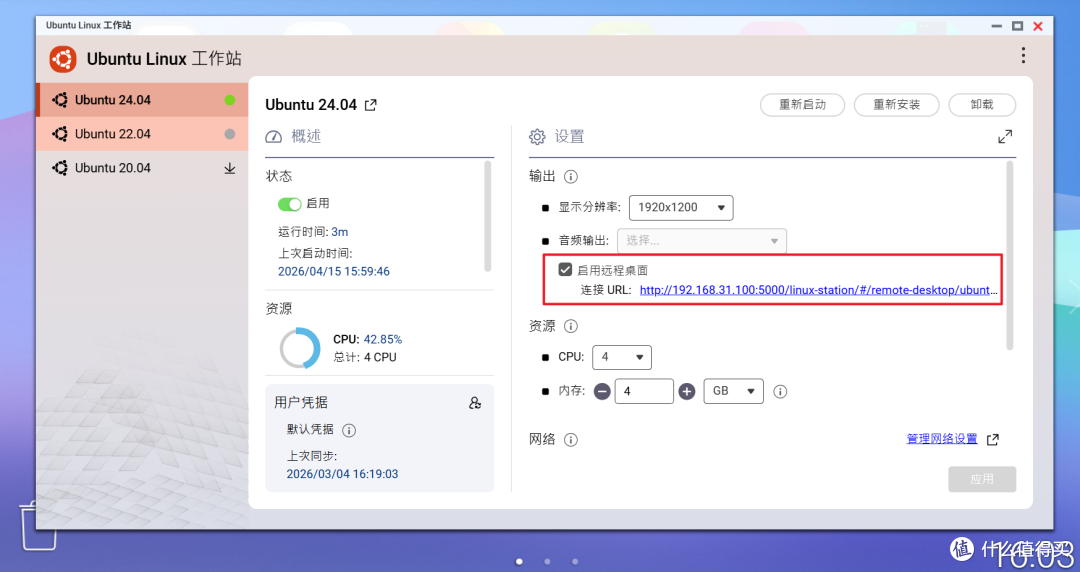Click the green status dot for Ubuntu 24.04

point(229,100)
